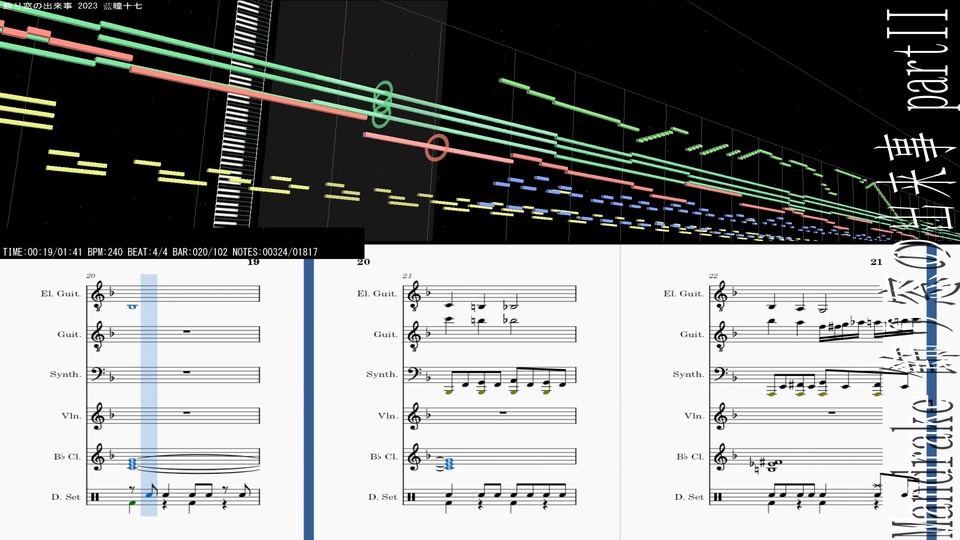Click the BEAT:4/4 time signature readout
This screenshot has height=540, width=960.
(147, 252)
